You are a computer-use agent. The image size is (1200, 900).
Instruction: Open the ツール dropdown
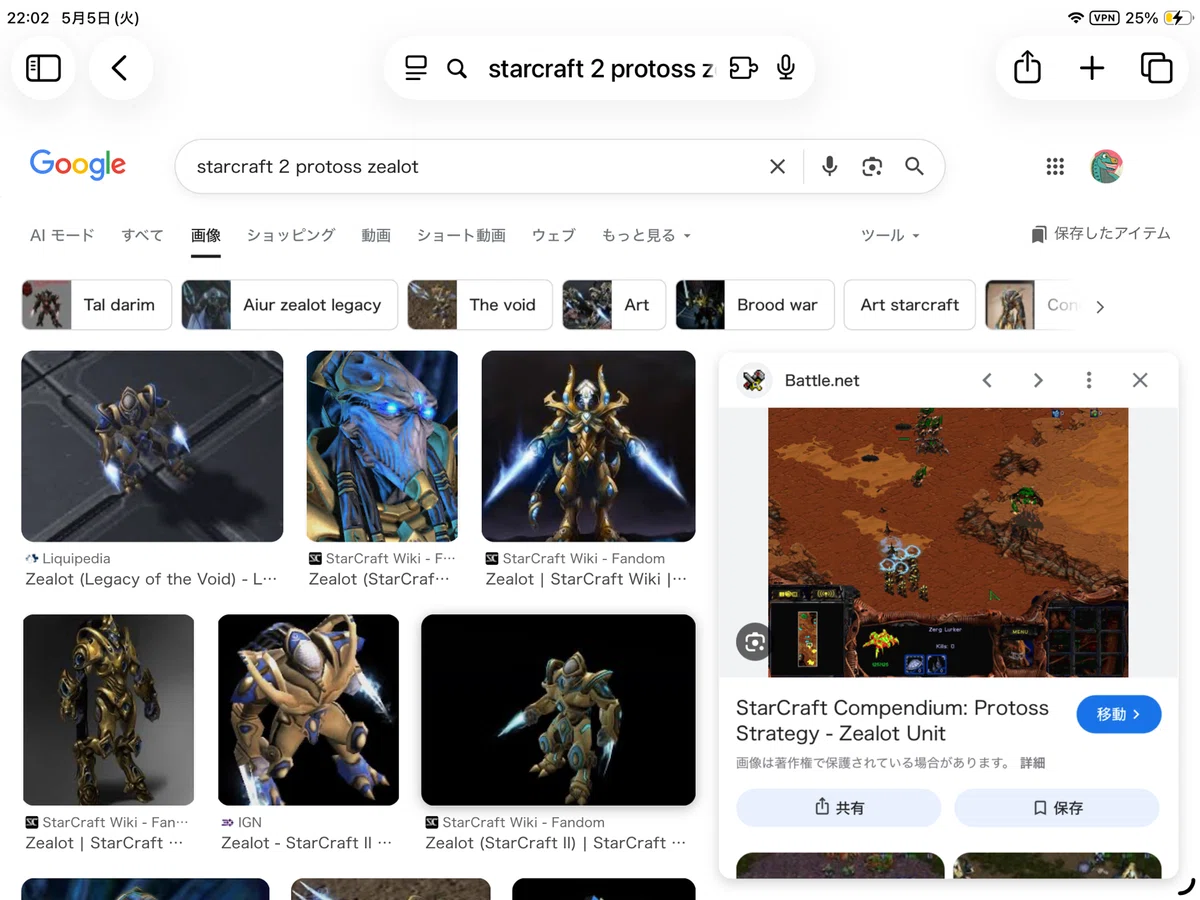click(x=890, y=235)
